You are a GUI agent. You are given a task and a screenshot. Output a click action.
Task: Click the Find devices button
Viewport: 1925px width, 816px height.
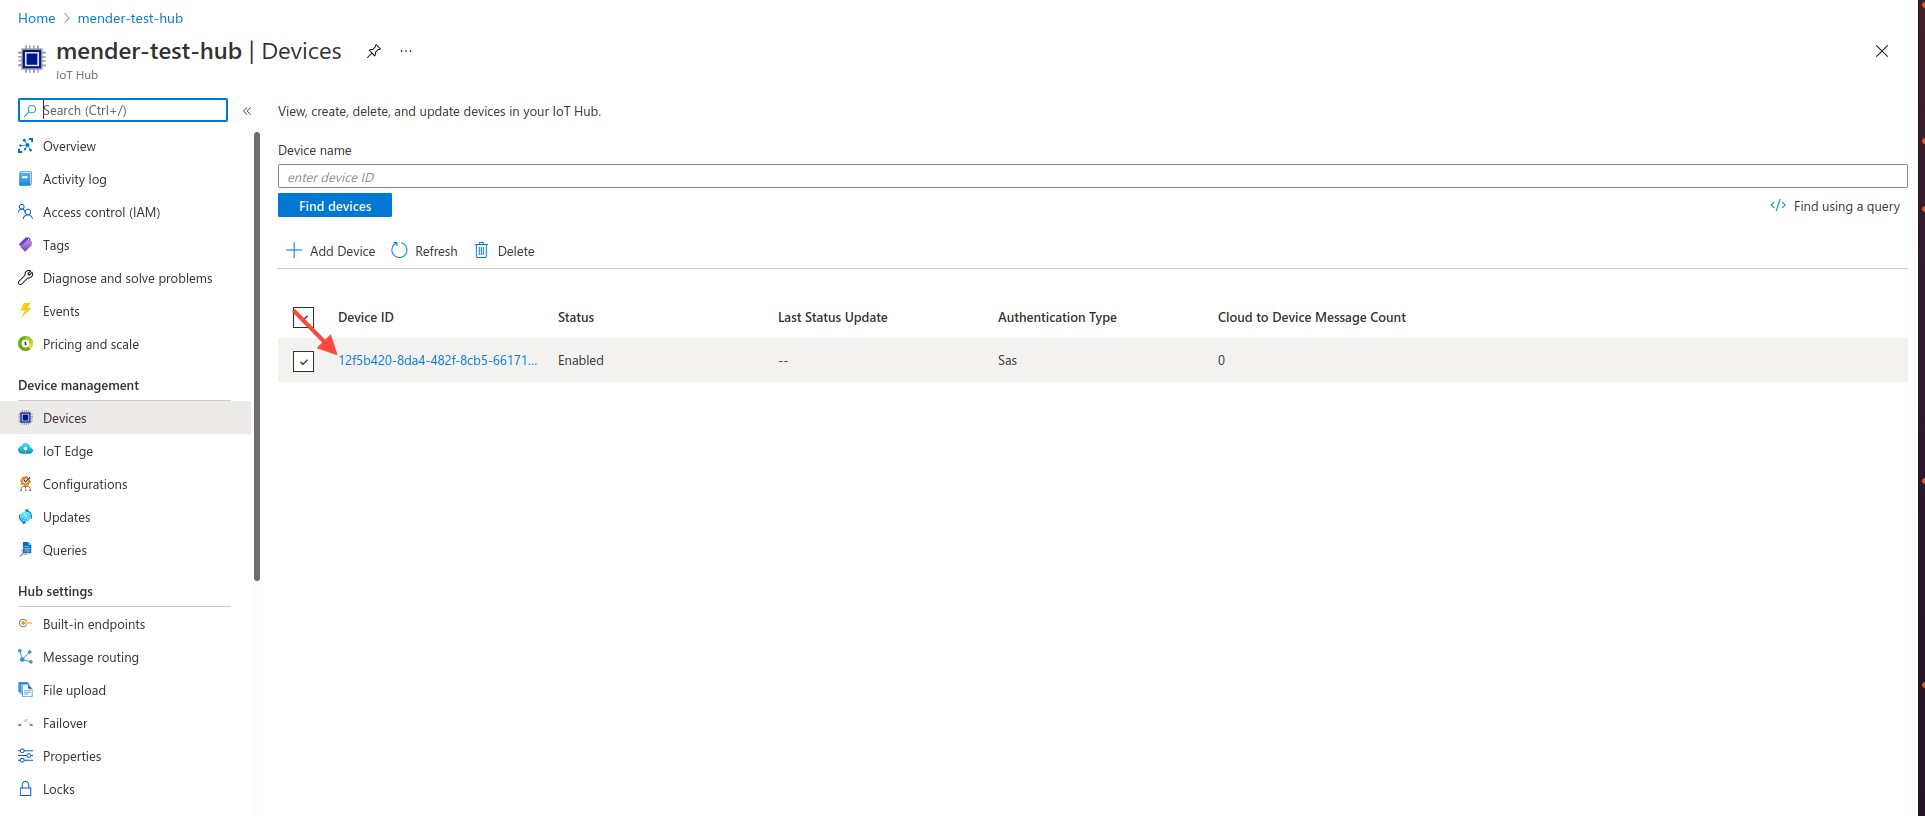pos(335,206)
